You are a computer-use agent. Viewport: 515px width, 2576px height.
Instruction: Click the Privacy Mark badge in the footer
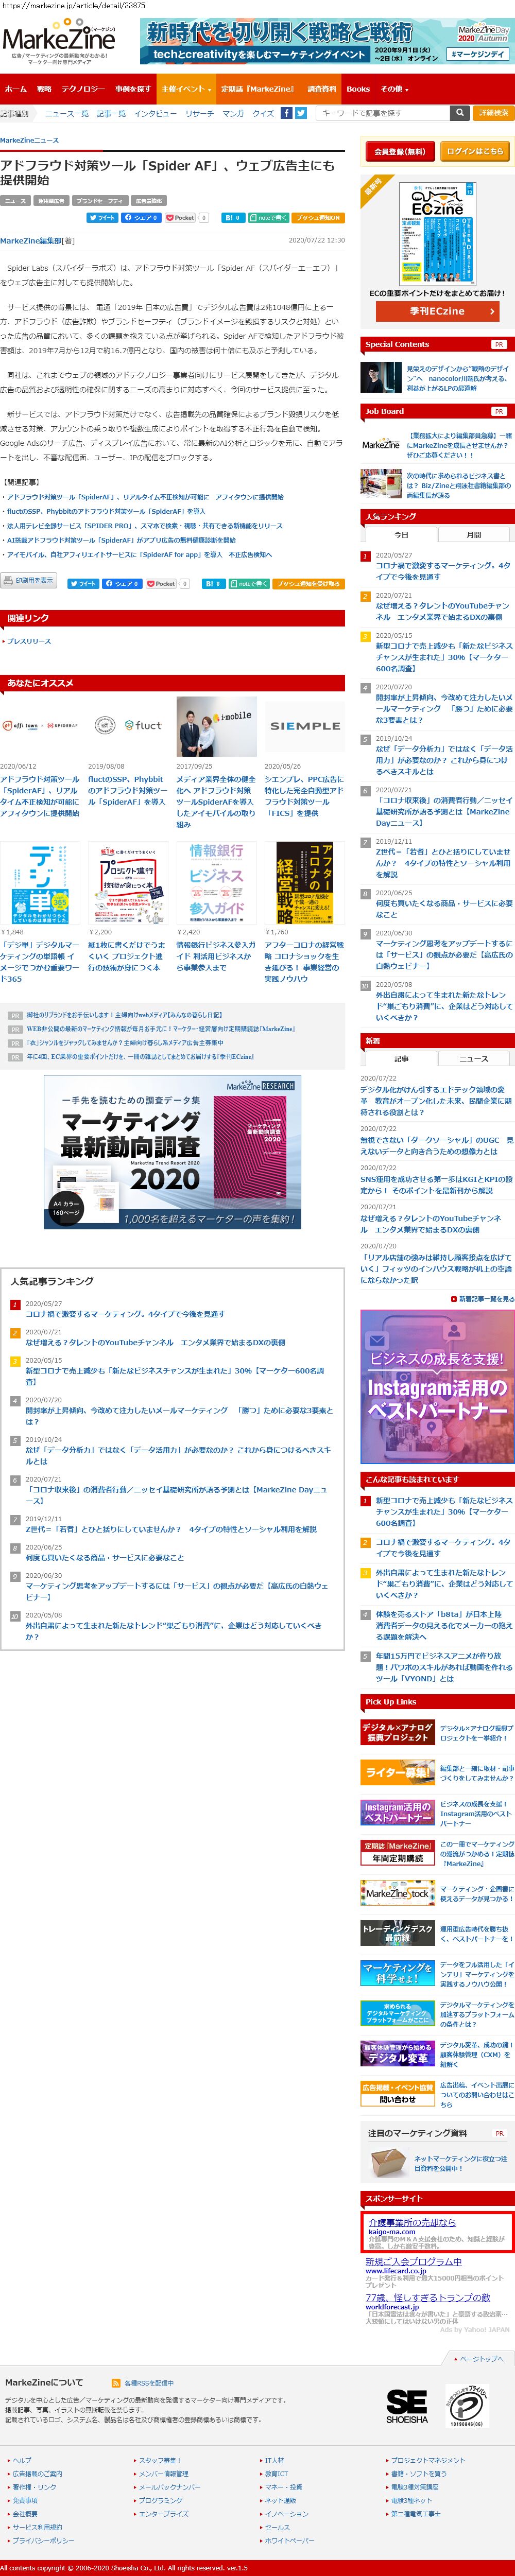pyautogui.click(x=465, y=2405)
